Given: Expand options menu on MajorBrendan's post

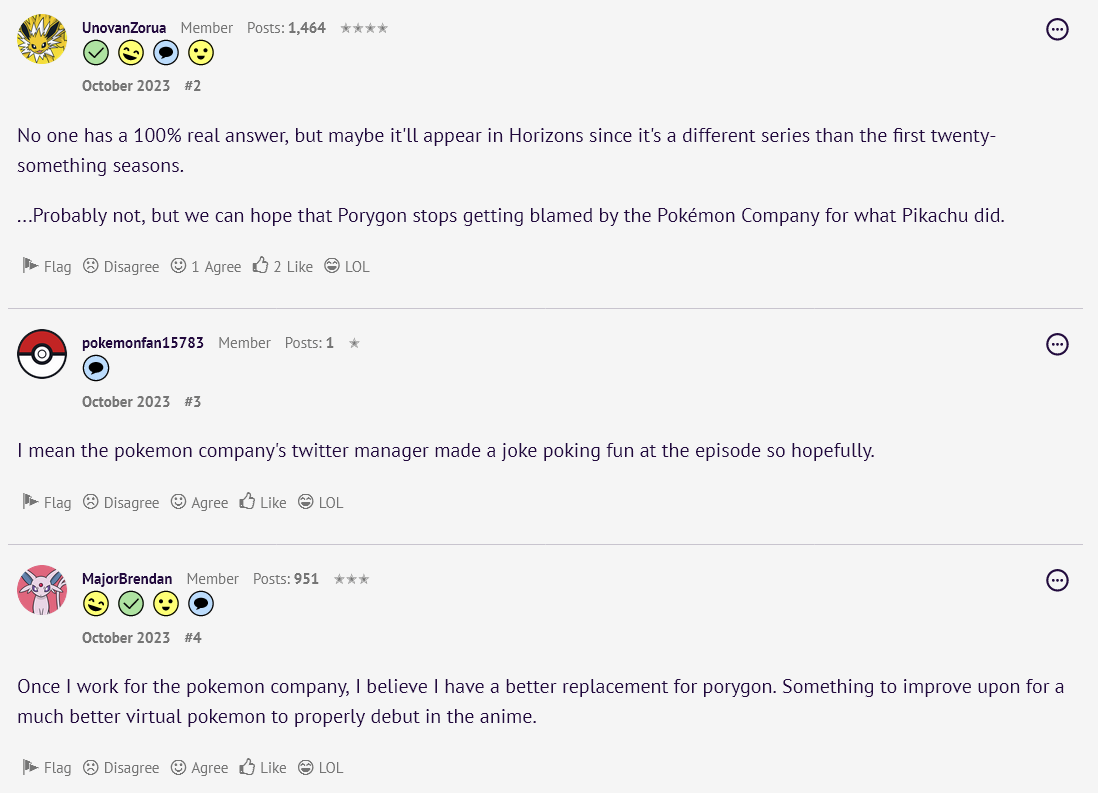Looking at the screenshot, I should (x=1057, y=580).
